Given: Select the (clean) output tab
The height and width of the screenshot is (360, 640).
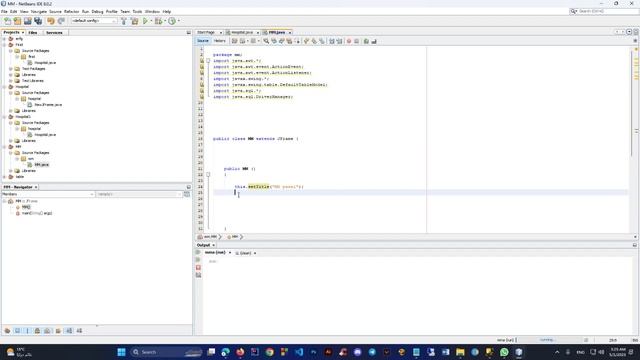Looking at the screenshot, I should (245, 253).
